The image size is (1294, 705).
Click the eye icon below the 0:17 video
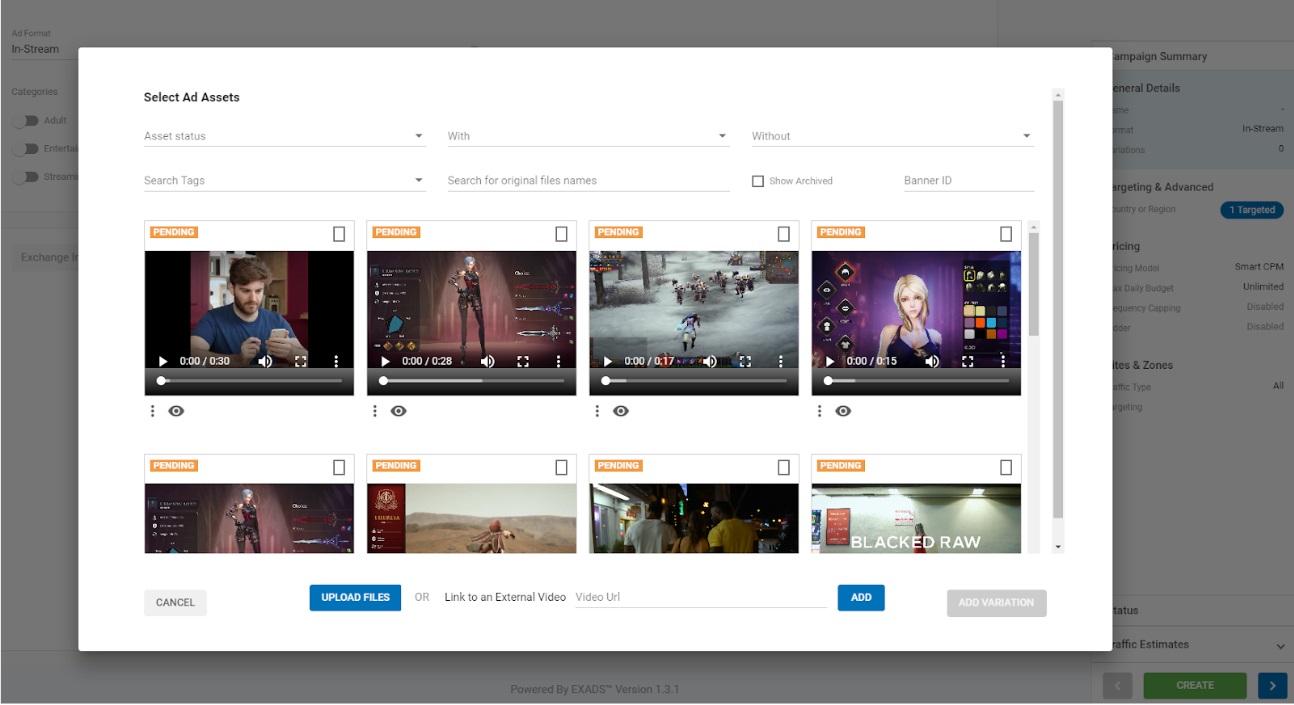(621, 411)
